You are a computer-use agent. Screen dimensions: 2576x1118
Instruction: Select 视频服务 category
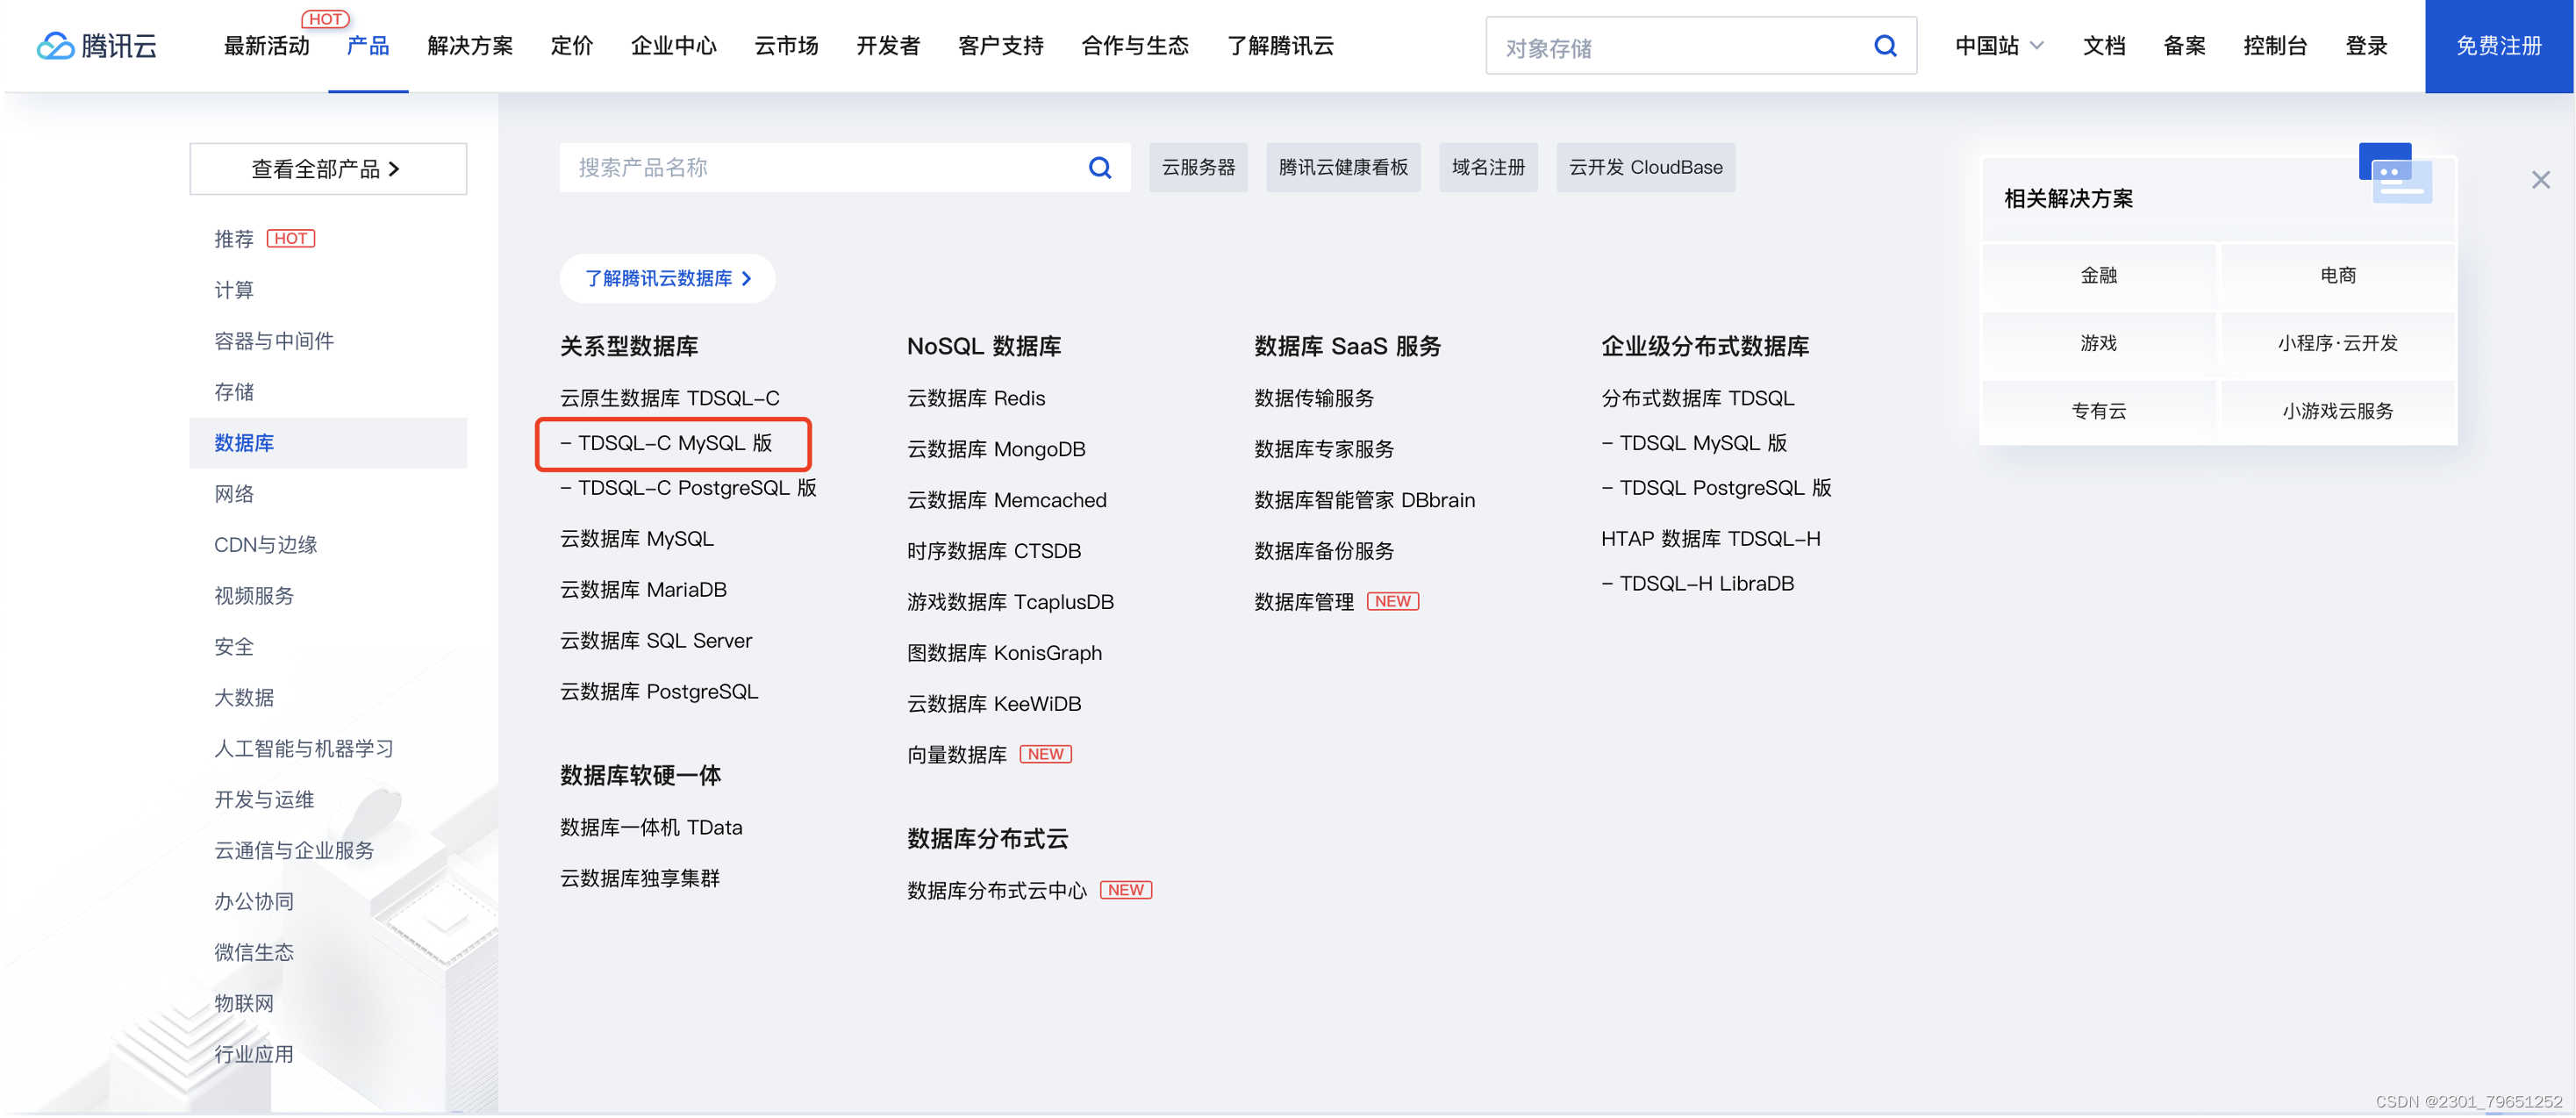[x=254, y=596]
